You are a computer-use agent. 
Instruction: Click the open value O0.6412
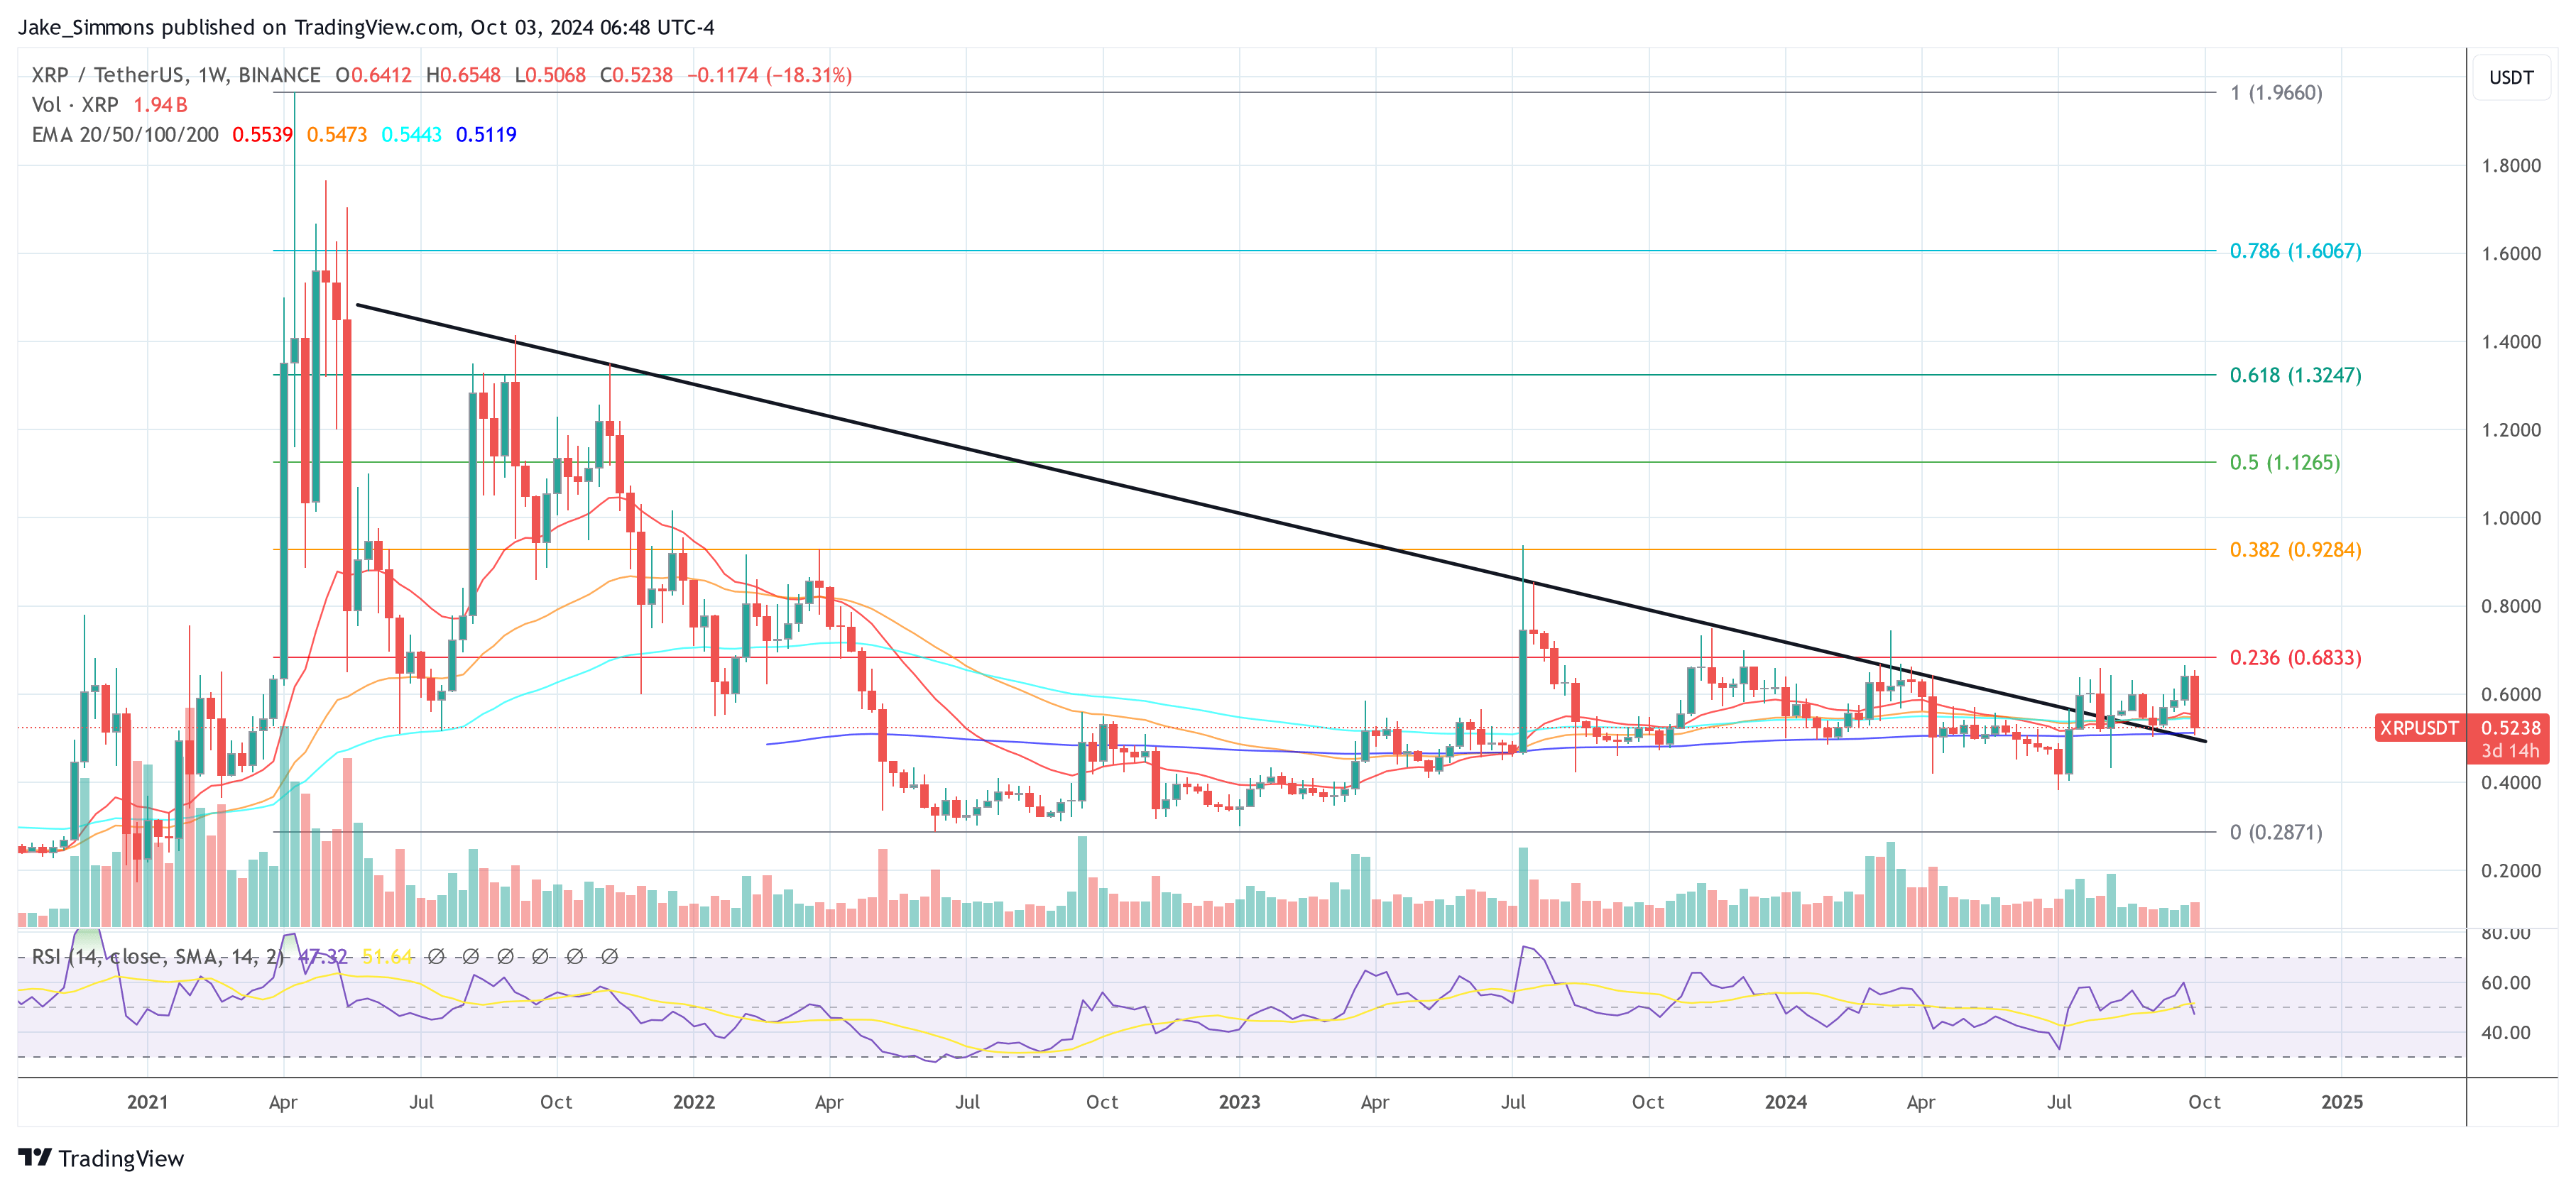[373, 75]
